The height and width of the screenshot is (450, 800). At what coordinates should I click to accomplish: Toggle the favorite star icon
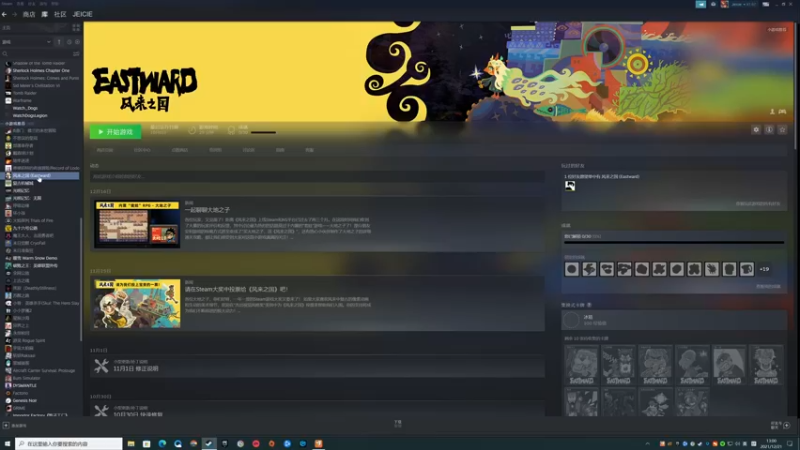(x=782, y=130)
